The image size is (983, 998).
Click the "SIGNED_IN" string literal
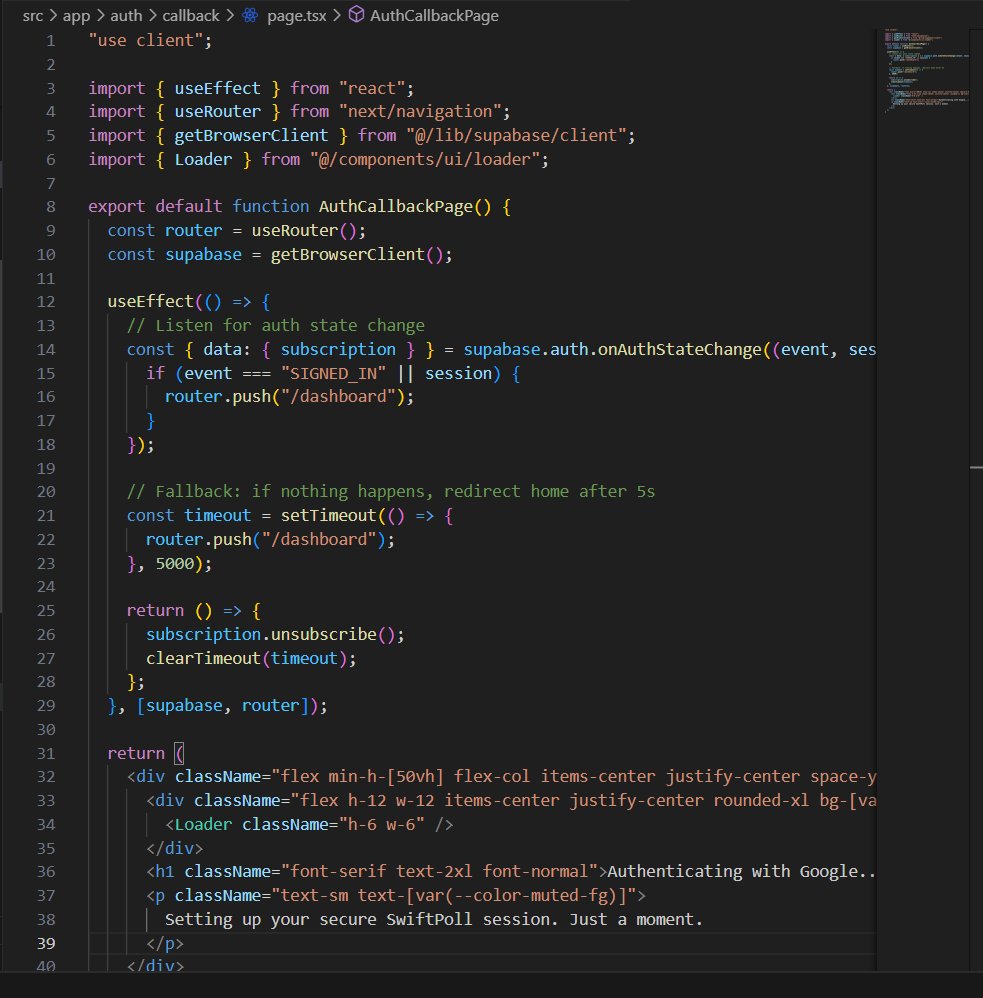point(334,374)
